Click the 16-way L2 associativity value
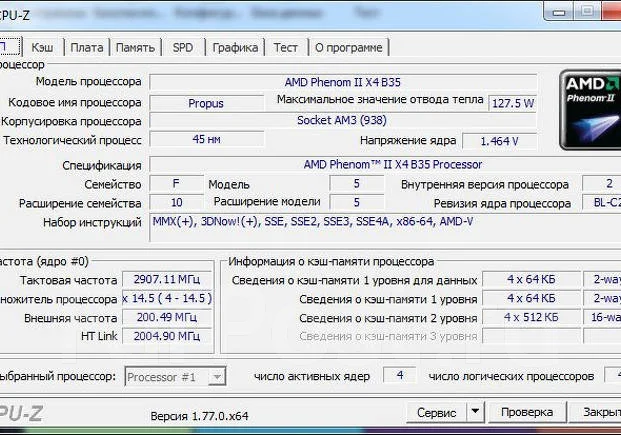This screenshot has width=621, height=435. (x=602, y=317)
